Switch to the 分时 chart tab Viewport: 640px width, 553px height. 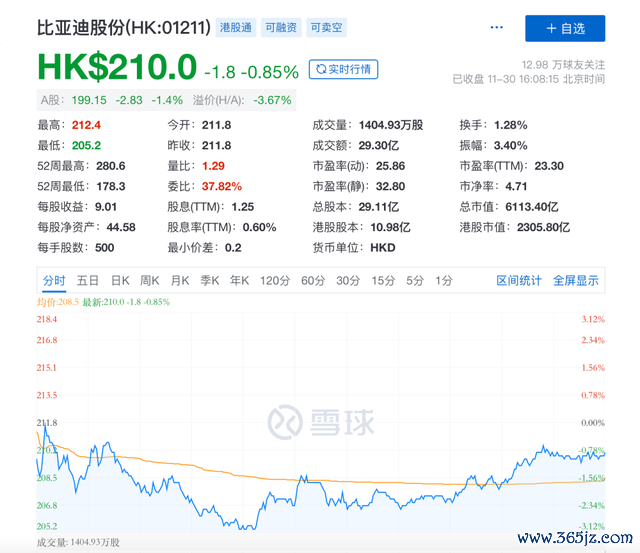[54, 280]
